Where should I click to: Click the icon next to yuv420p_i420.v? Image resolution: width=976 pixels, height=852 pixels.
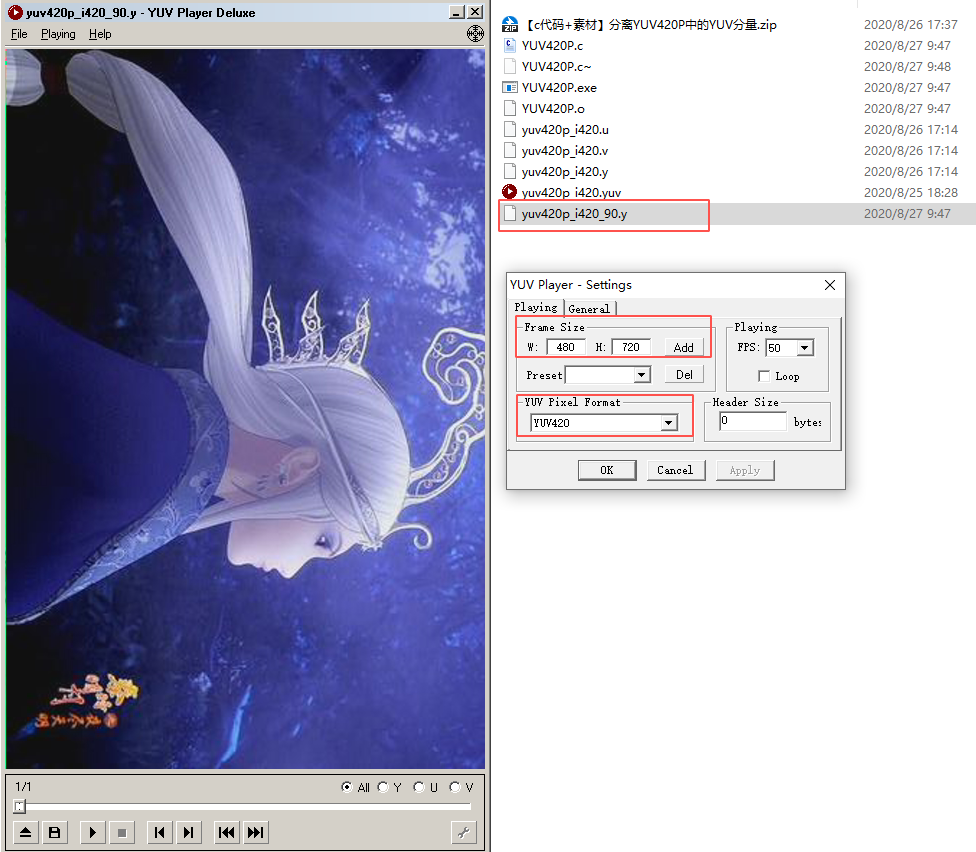click(x=510, y=151)
